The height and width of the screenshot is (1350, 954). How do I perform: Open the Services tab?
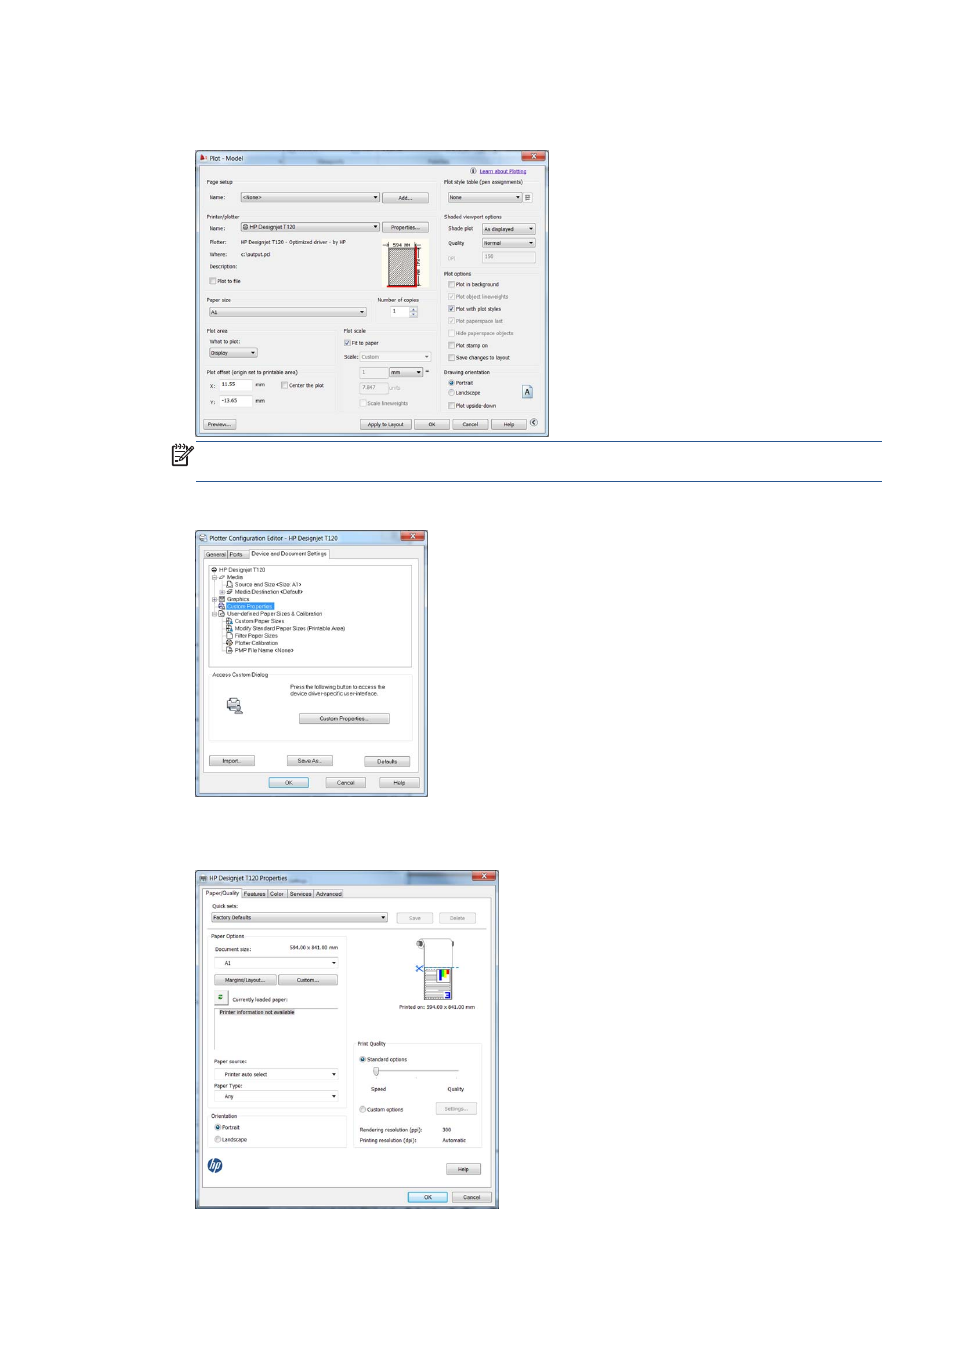[x=300, y=894]
